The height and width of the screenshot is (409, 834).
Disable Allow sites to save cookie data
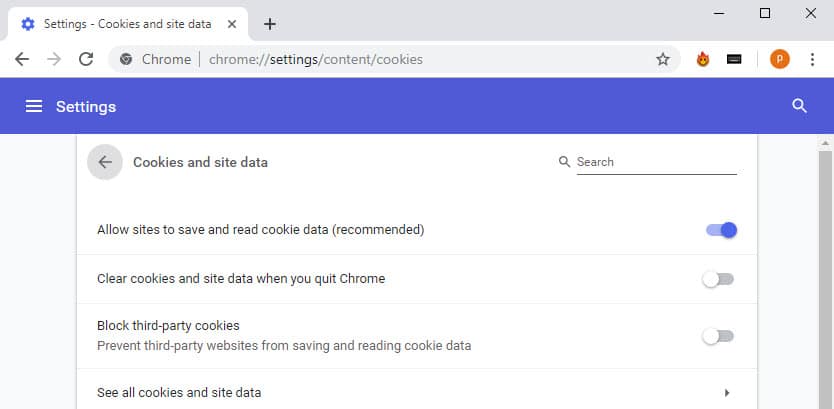pos(721,230)
